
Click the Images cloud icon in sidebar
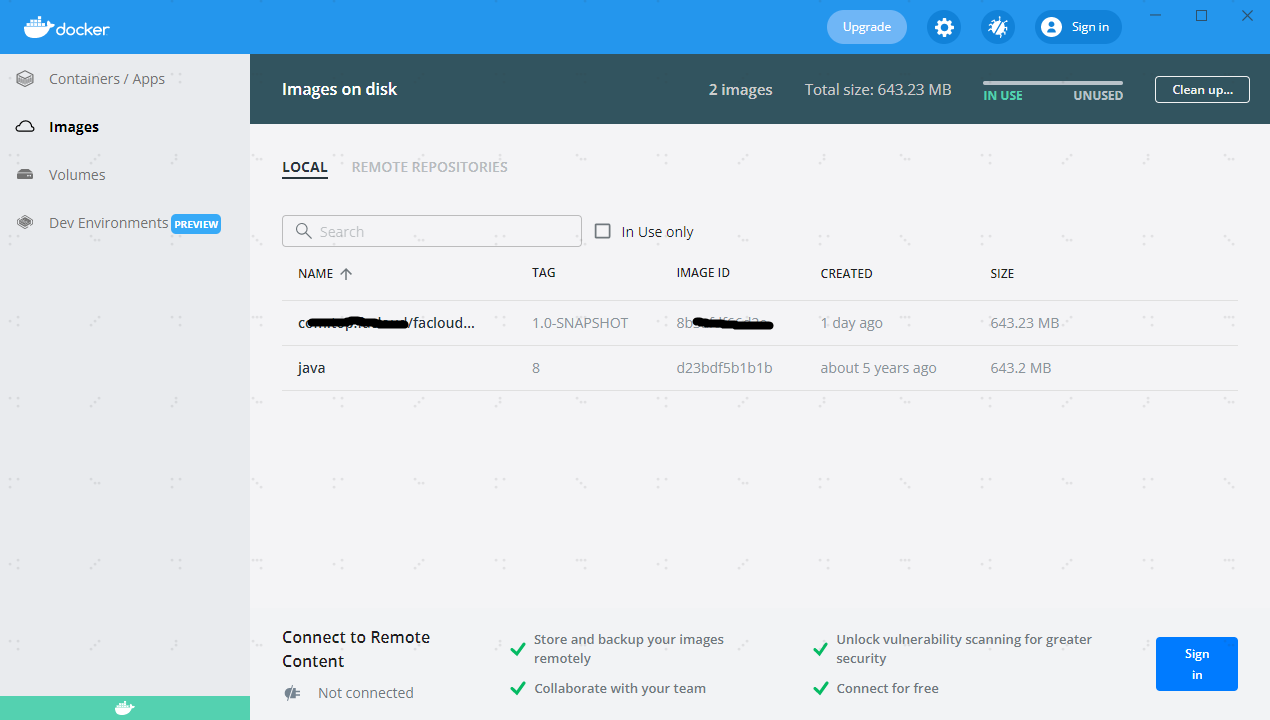(x=26, y=127)
